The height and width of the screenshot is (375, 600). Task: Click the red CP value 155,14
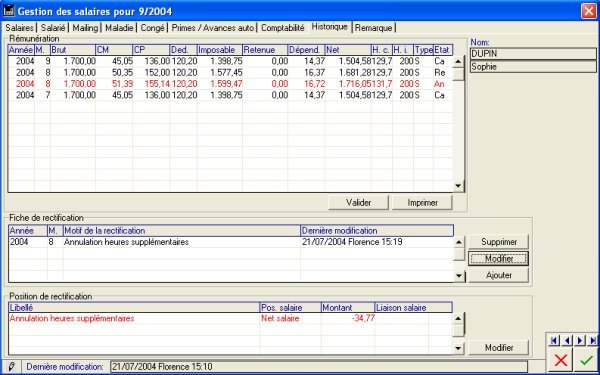(157, 84)
